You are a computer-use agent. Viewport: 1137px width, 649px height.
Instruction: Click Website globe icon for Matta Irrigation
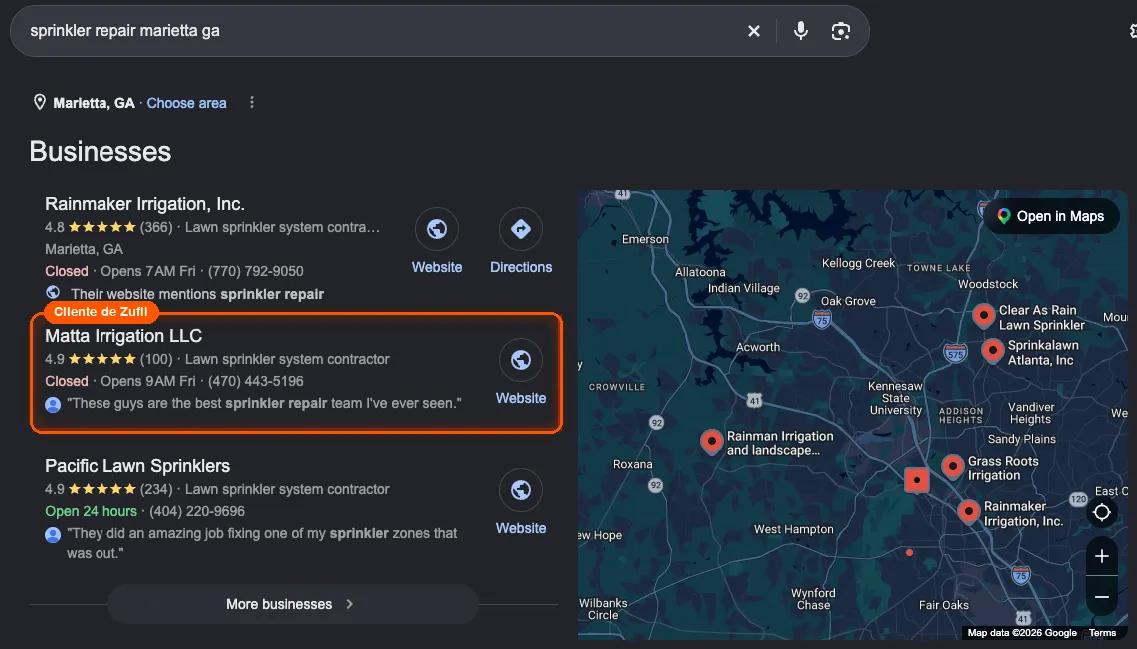521,360
